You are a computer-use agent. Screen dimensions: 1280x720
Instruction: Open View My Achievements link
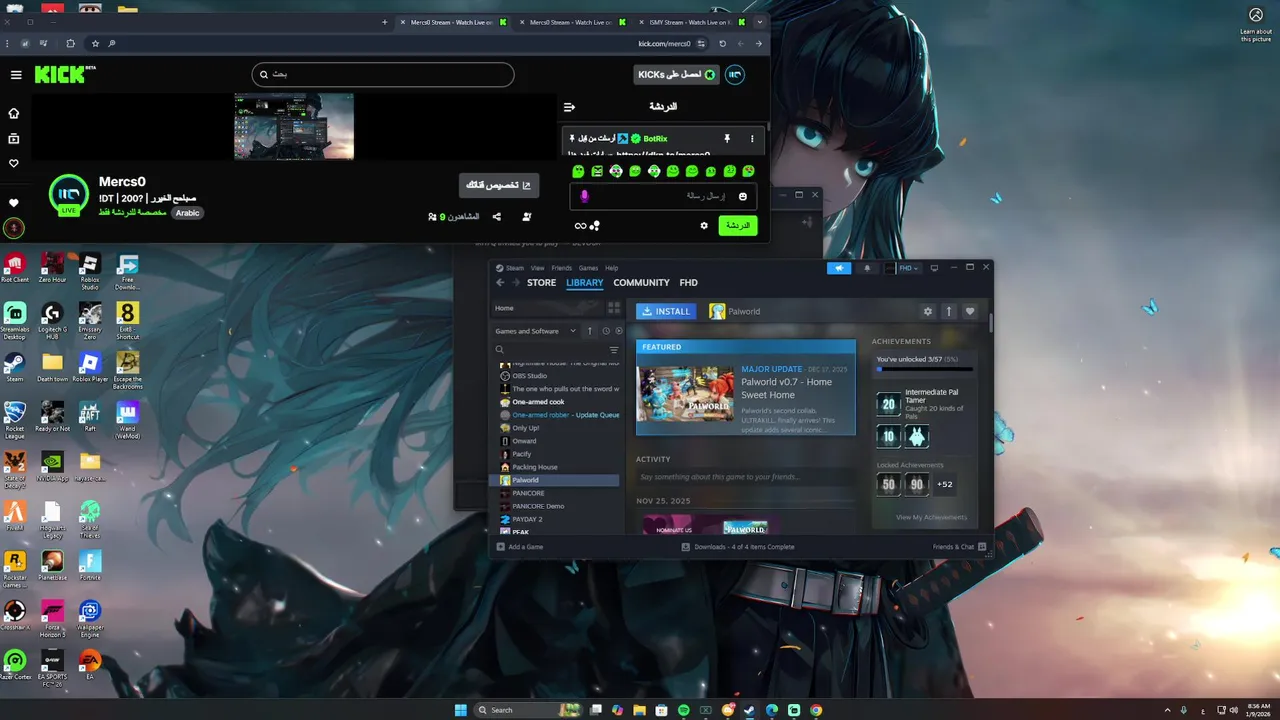click(931, 517)
